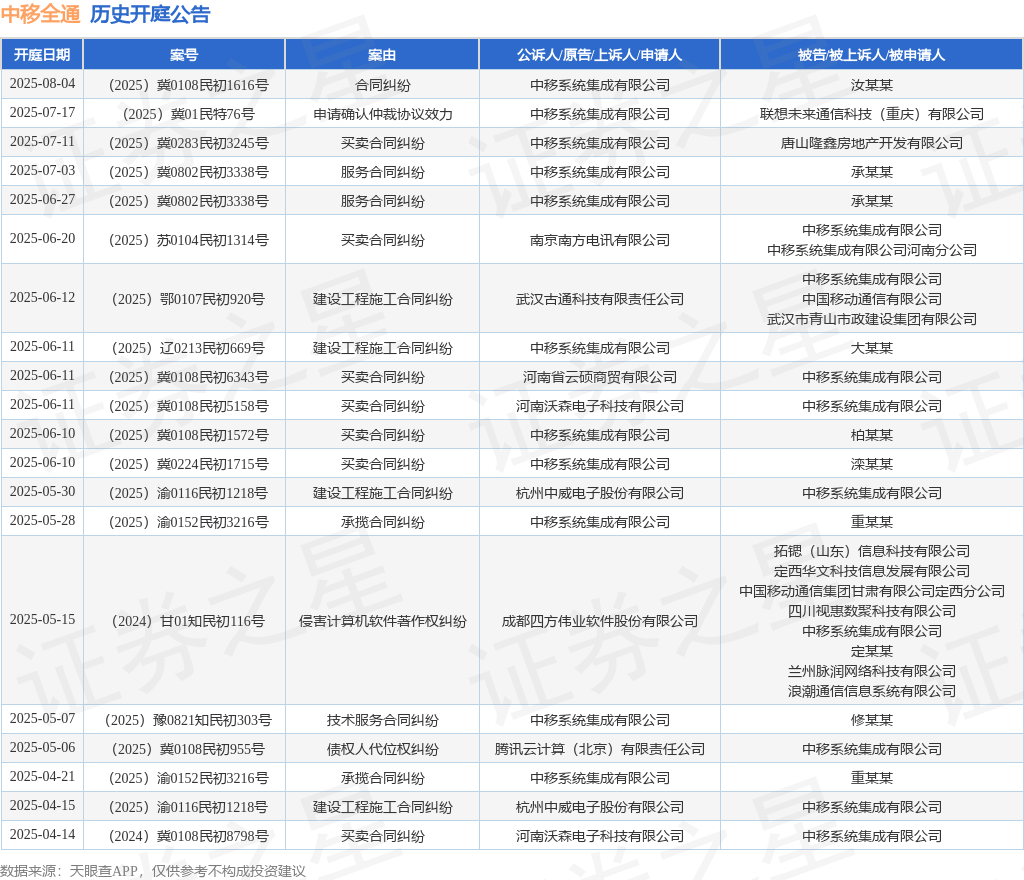Click defendant 滦某某

point(871,464)
